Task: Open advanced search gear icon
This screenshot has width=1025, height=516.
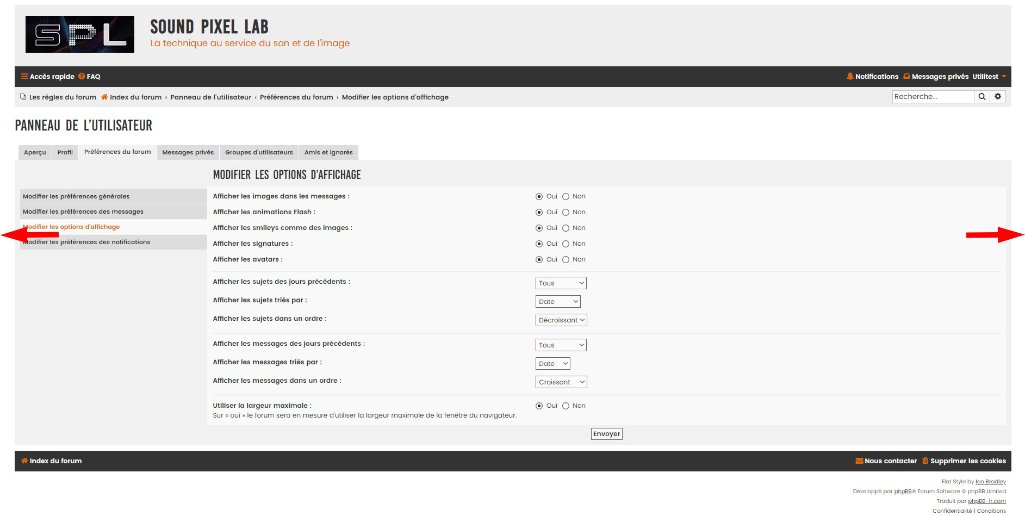Action: [x=997, y=97]
